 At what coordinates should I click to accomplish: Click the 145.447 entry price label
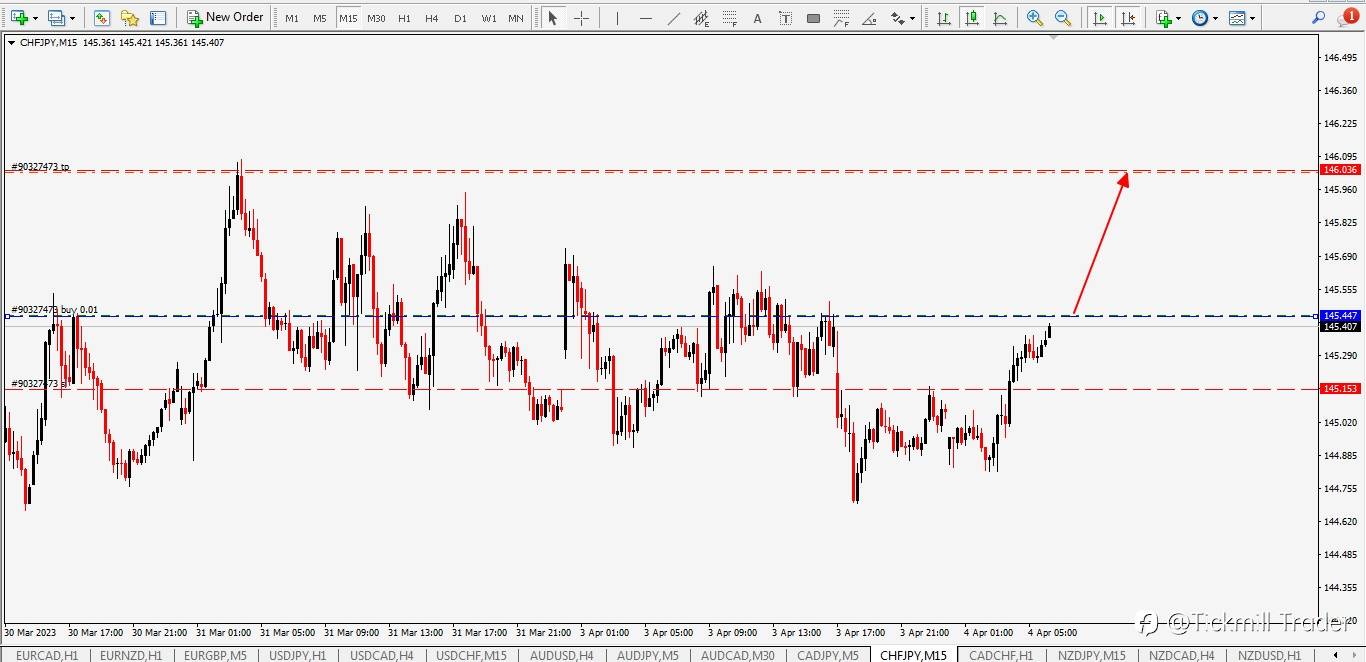click(1339, 316)
